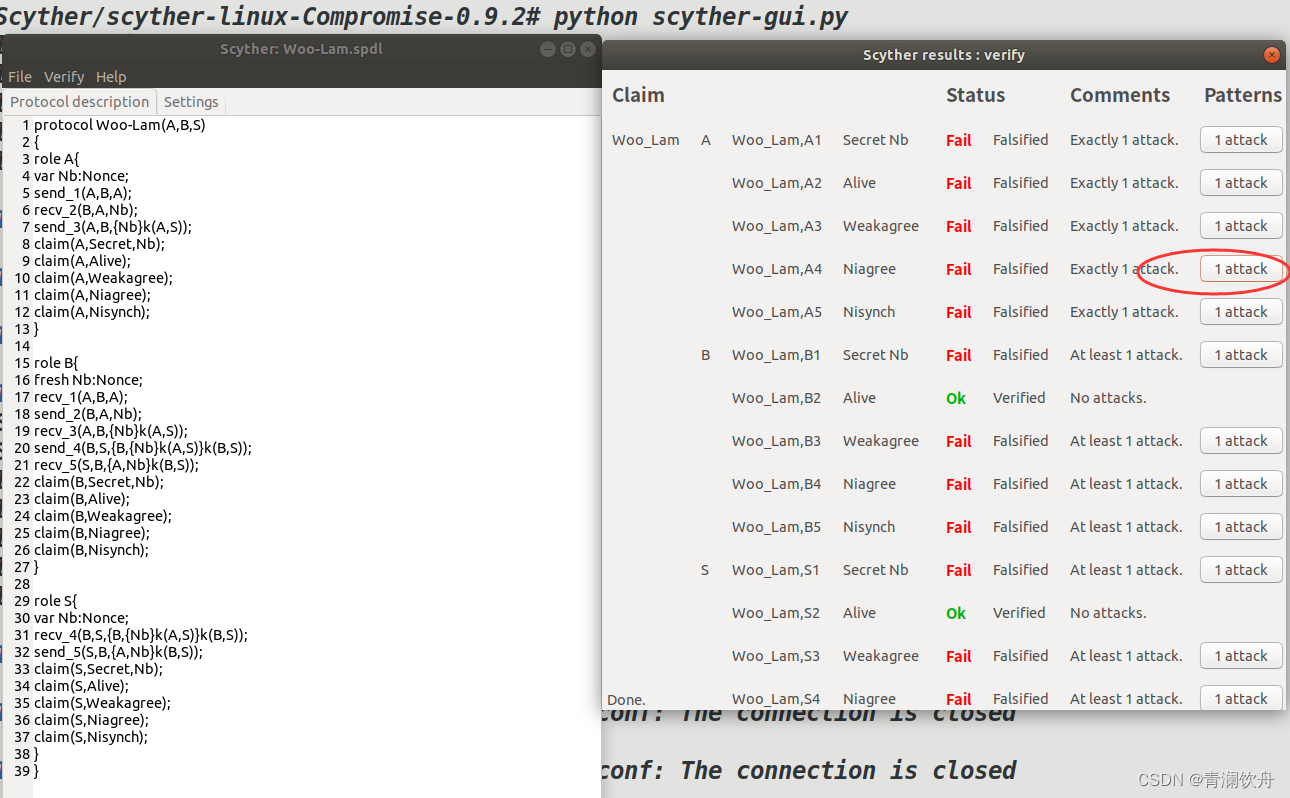Show the attack for Woo_Lam,S3 Weakagree
This screenshot has height=798, width=1290.
pyautogui.click(x=1241, y=656)
